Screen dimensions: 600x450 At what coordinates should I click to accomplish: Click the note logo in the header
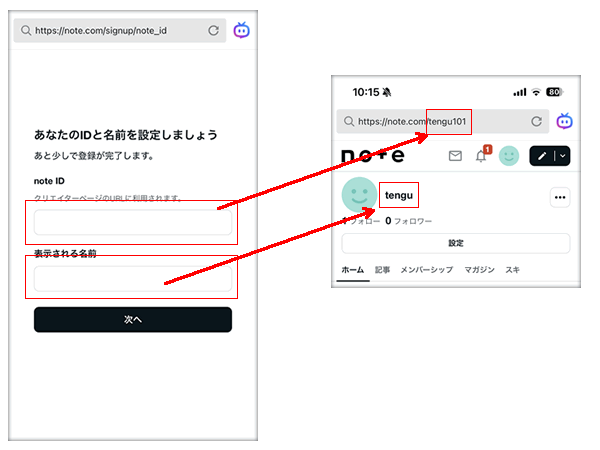[x=374, y=156]
